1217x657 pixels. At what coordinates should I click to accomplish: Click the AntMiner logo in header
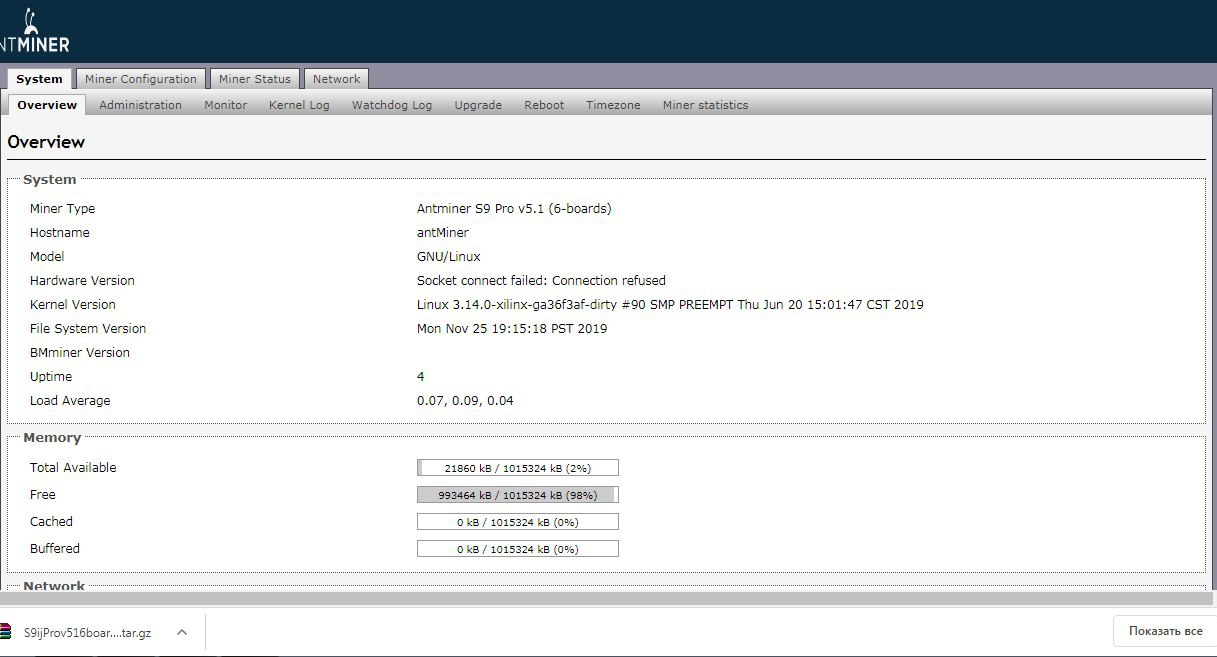35,32
